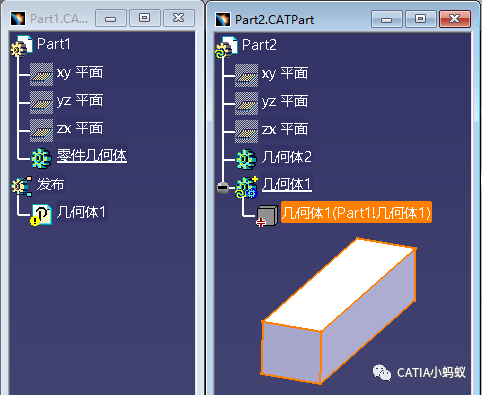Select the Part1 tree label
This screenshot has height=395, width=482.
[x=53, y=44]
